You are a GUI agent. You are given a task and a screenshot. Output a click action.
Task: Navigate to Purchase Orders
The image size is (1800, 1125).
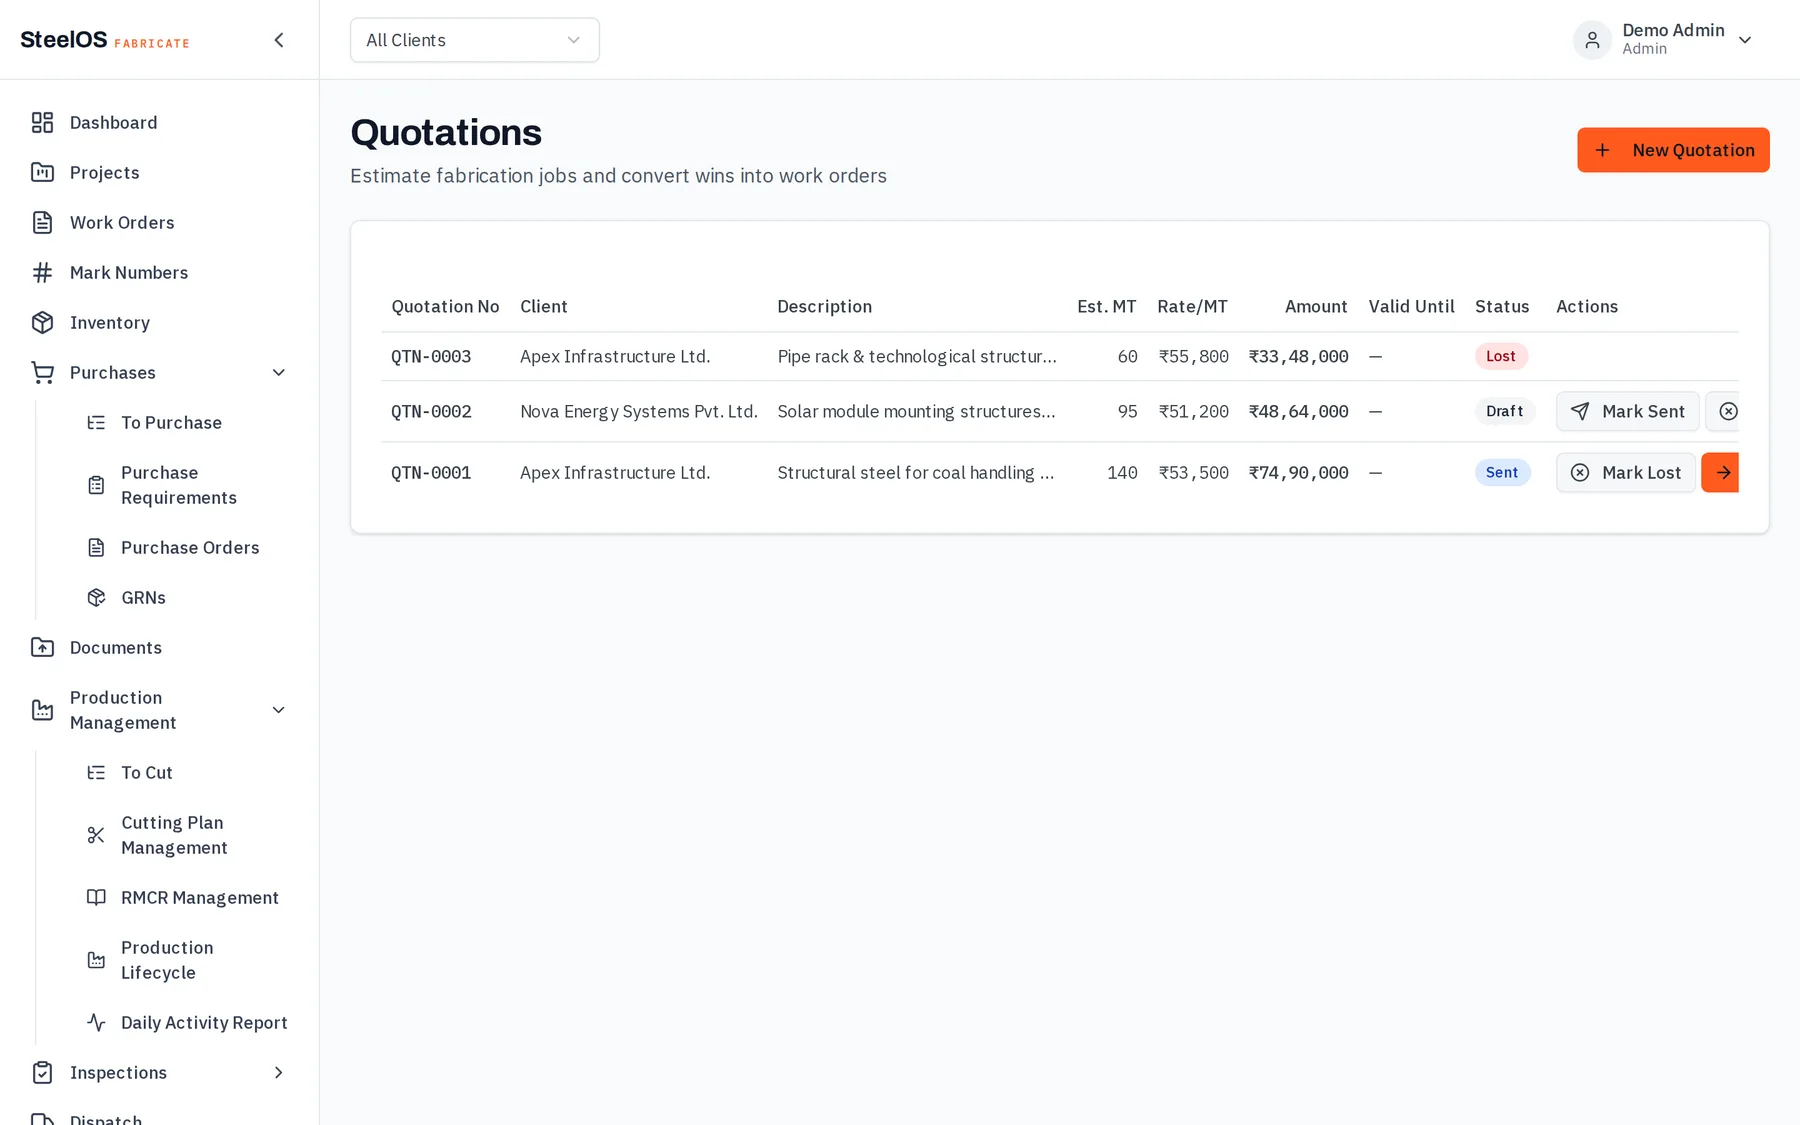point(190,547)
